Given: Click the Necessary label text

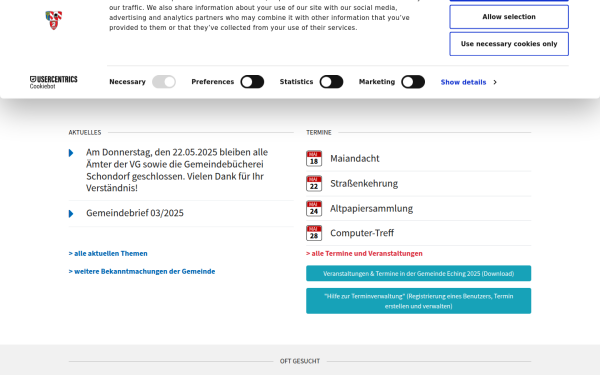Looking at the screenshot, I should click(x=127, y=82).
